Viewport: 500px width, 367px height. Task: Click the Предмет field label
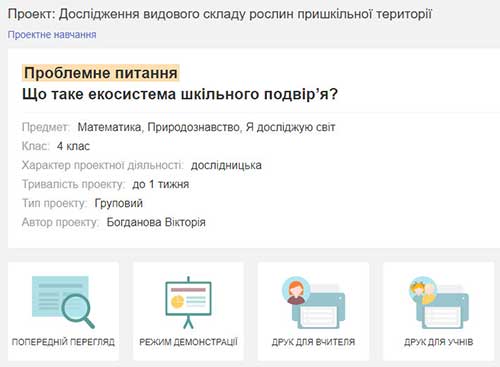pyautogui.click(x=46, y=127)
